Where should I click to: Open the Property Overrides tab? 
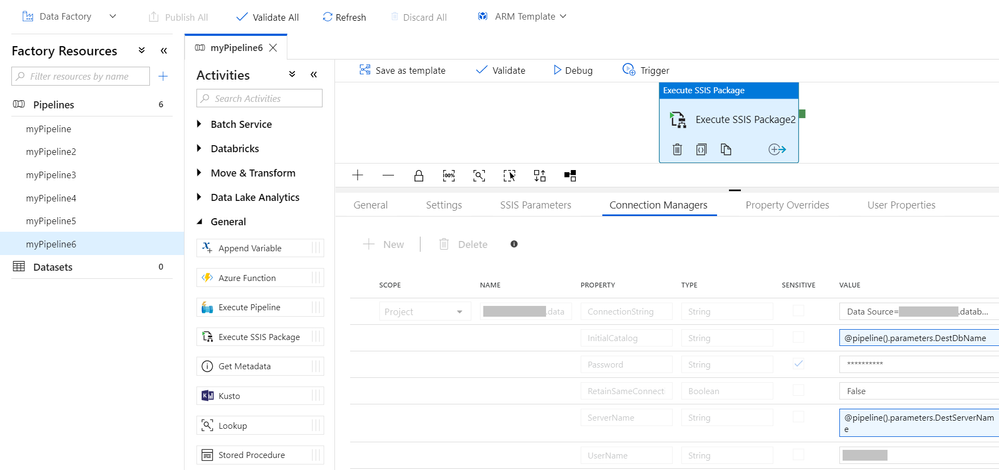pyautogui.click(x=787, y=205)
